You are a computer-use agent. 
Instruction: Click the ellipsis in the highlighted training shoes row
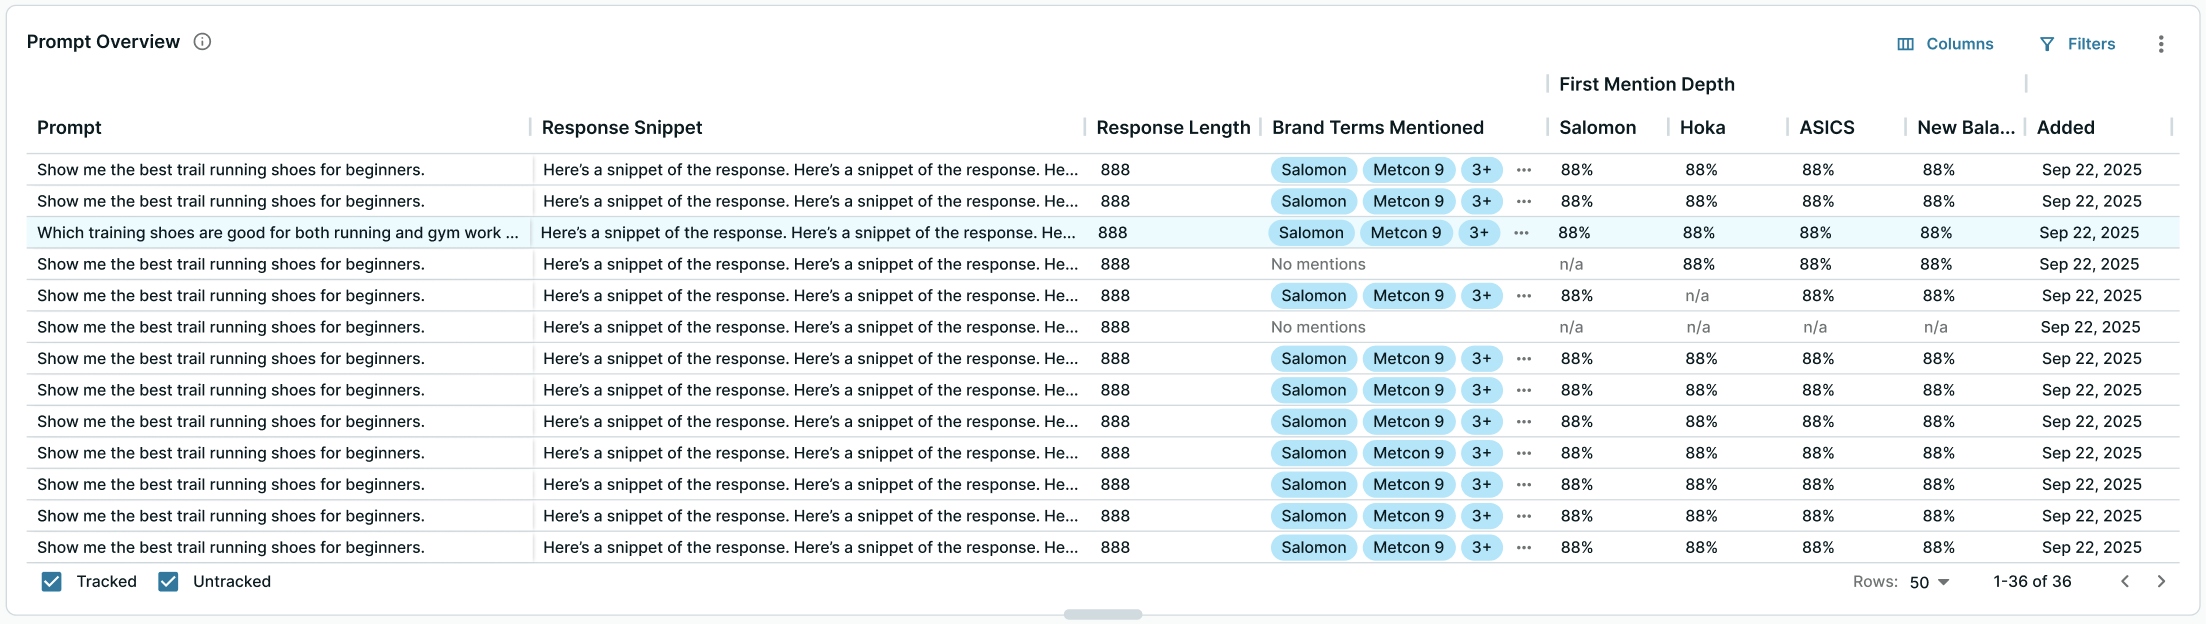point(1521,233)
